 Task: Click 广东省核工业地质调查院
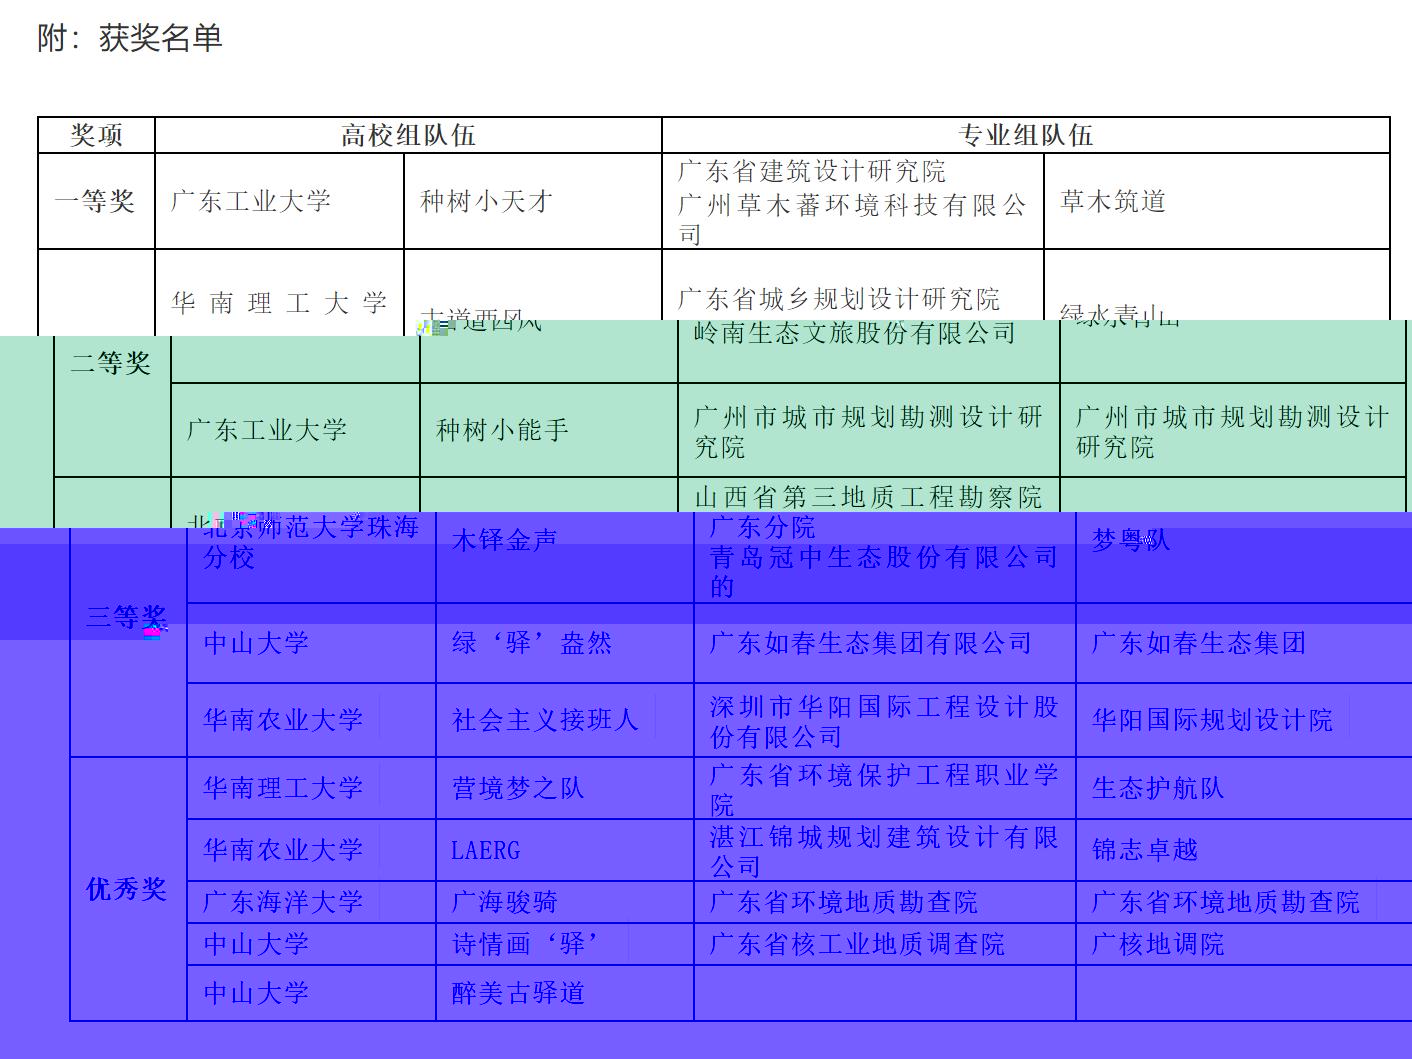click(x=857, y=944)
